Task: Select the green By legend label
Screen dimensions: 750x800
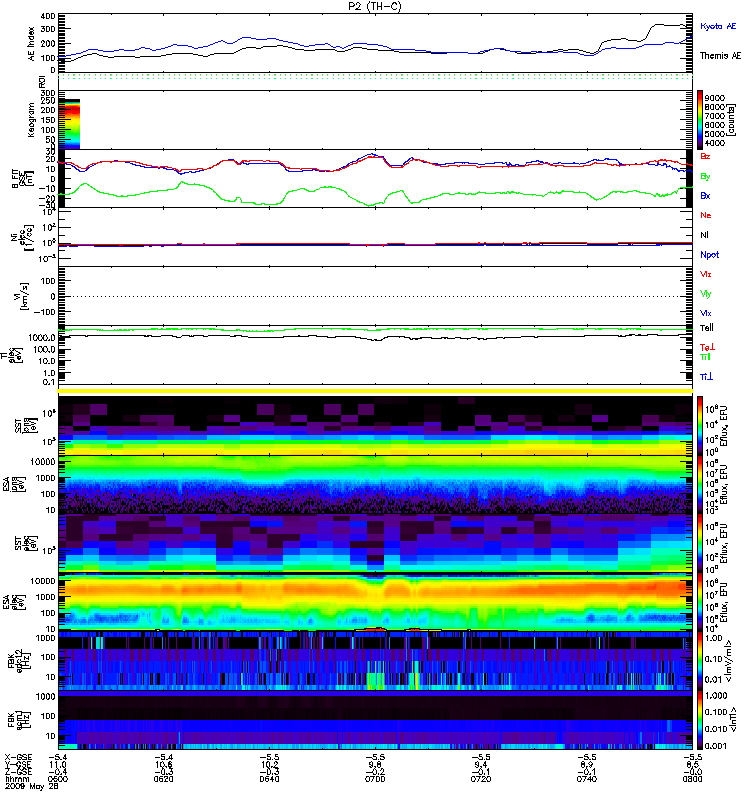Action: point(705,177)
